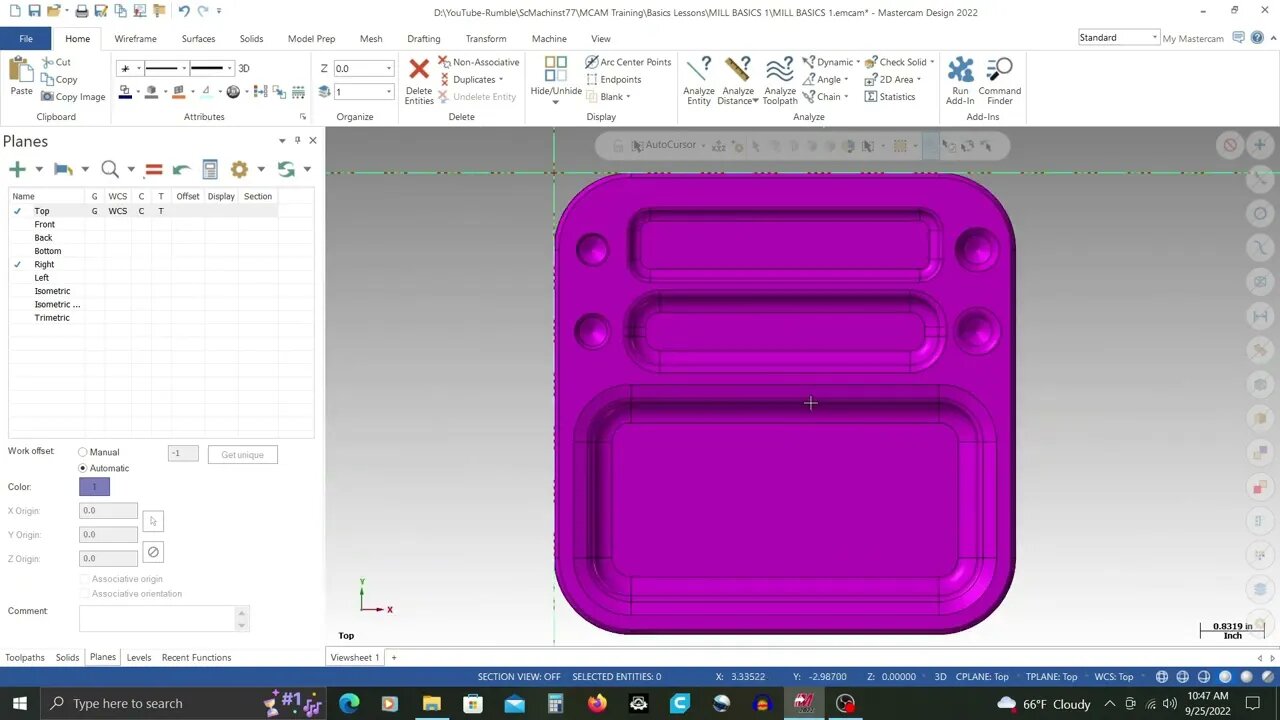Expand the Check Solid dropdown
Image resolution: width=1280 pixels, height=720 pixels.
[x=932, y=62]
